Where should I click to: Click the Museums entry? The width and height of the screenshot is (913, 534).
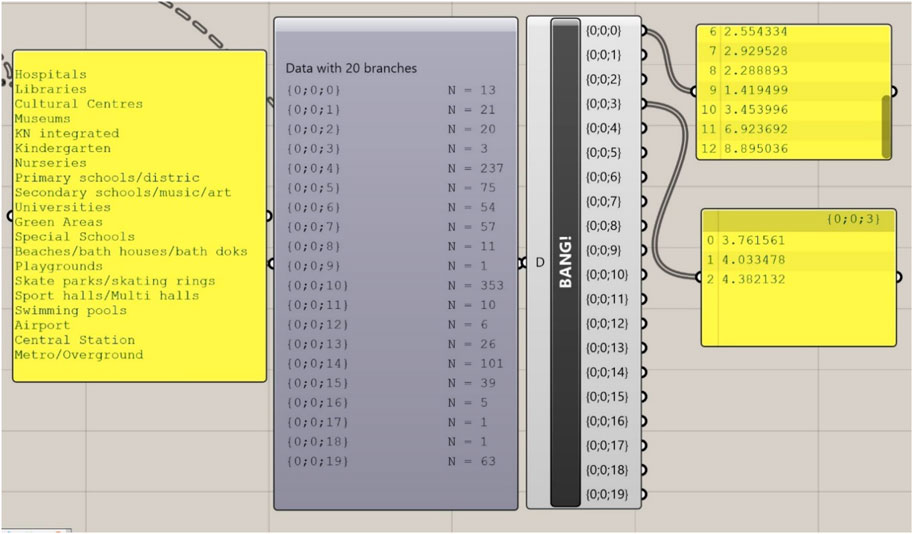pyautogui.click(x=43, y=119)
